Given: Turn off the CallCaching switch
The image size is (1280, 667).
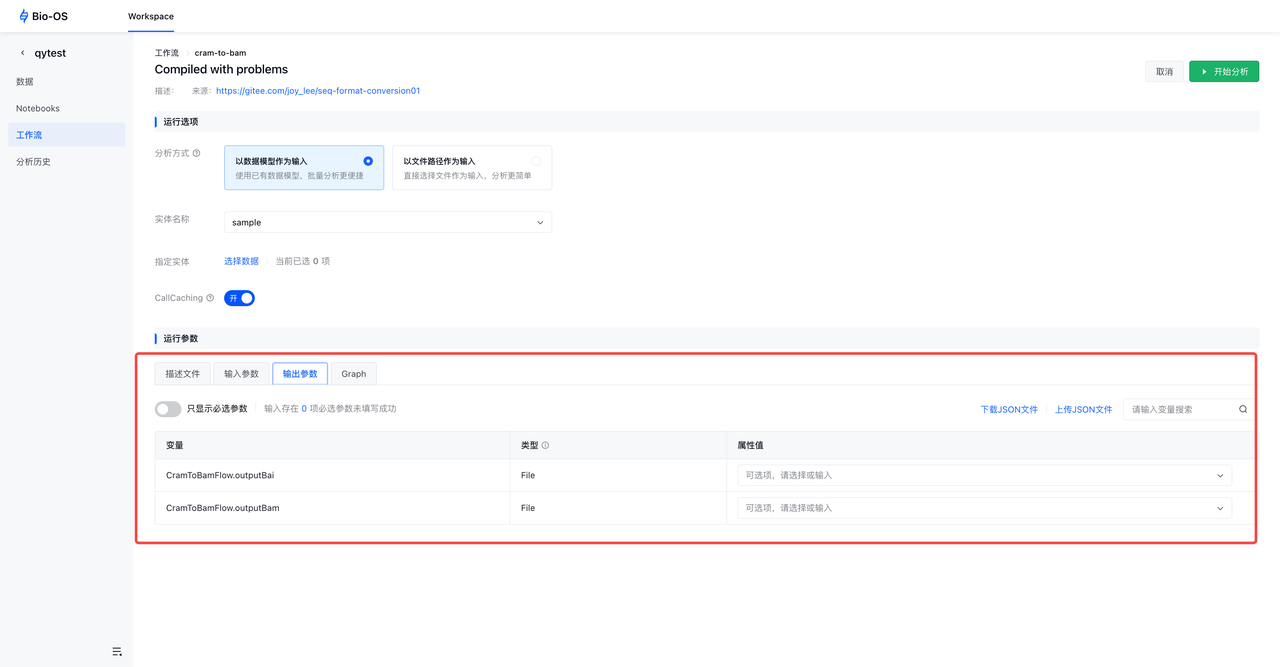Looking at the screenshot, I should point(240,298).
